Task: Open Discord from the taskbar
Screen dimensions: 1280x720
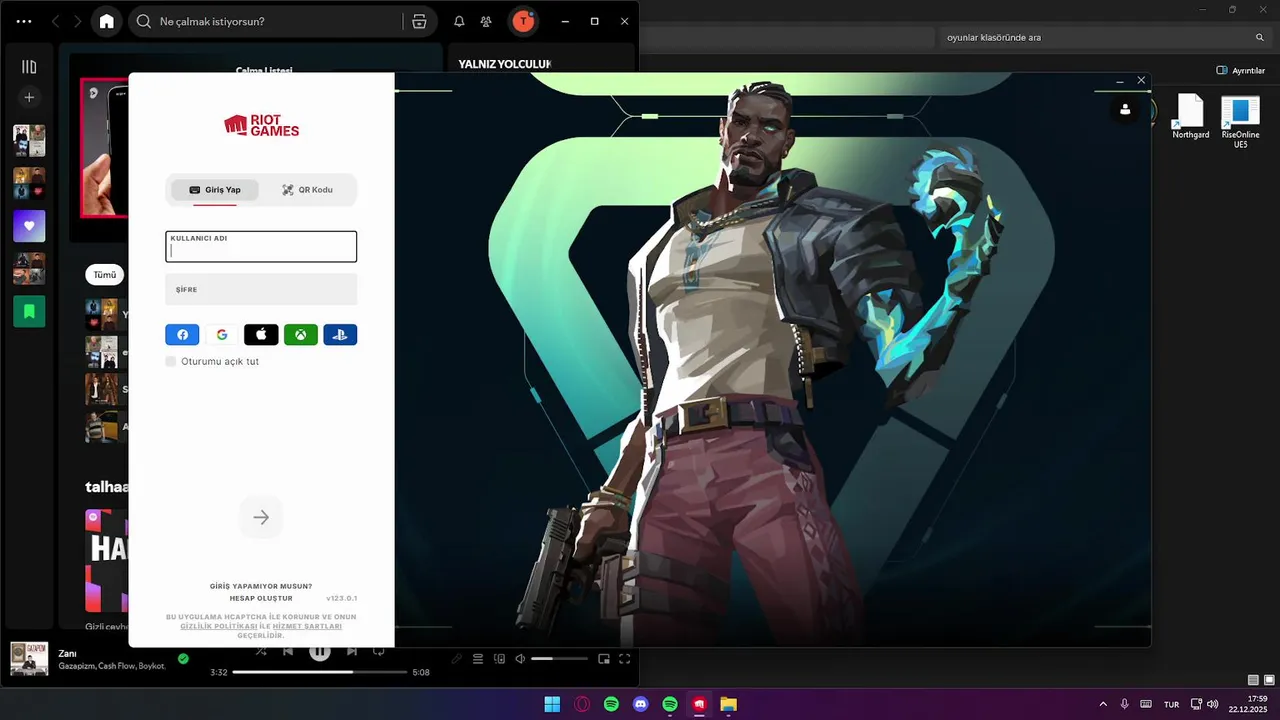Action: point(641,704)
